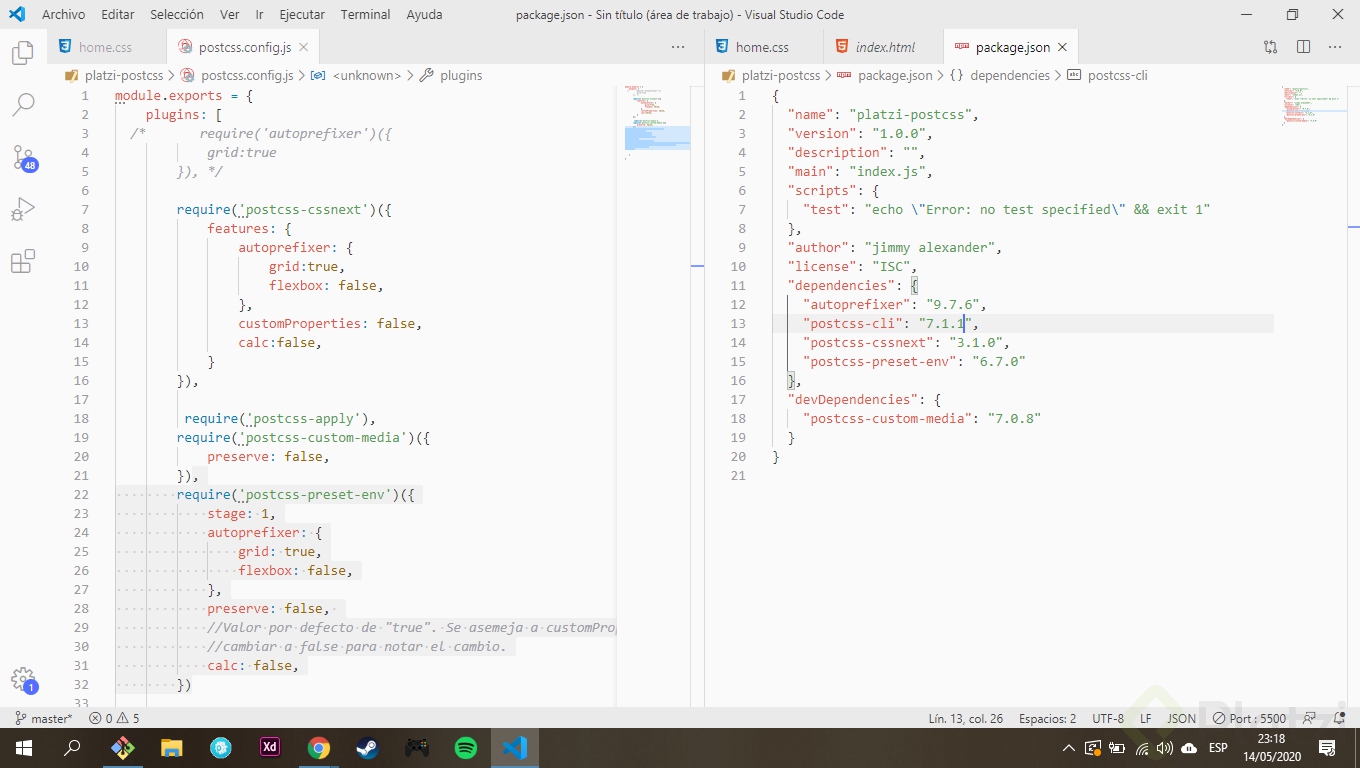
Task: Open the Explorer view in activity bar
Action: click(x=22, y=53)
